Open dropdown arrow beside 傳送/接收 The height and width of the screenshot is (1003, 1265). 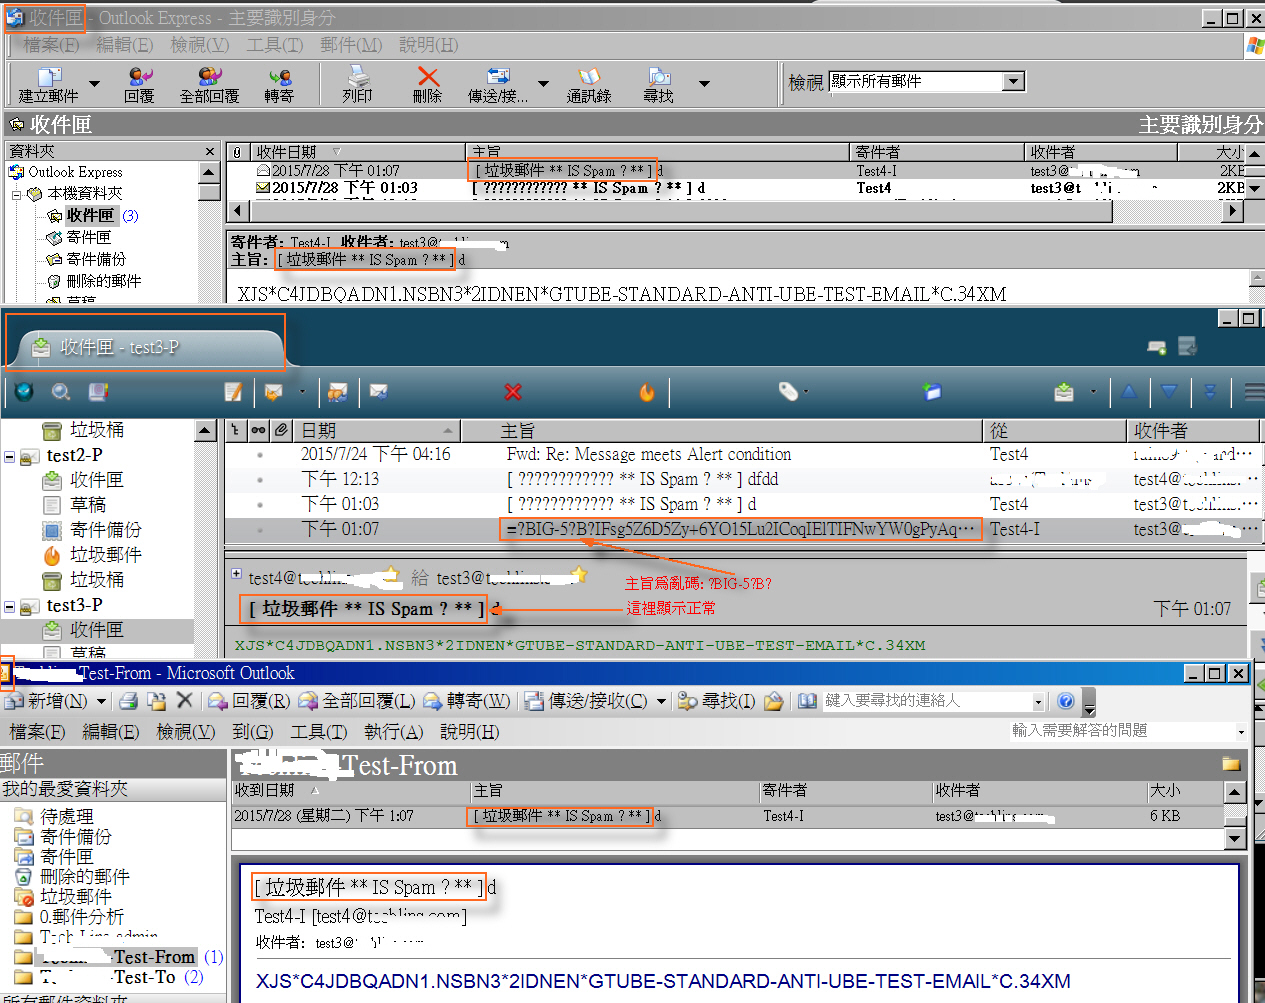click(x=543, y=84)
